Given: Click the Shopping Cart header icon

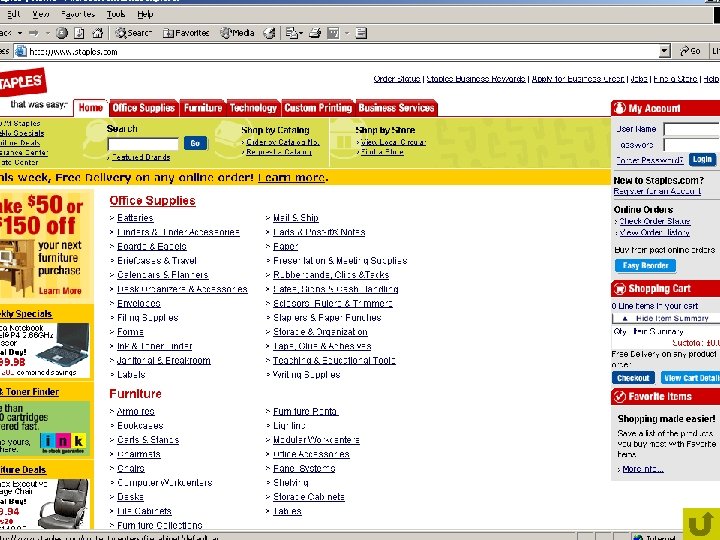Looking at the screenshot, I should (619, 289).
